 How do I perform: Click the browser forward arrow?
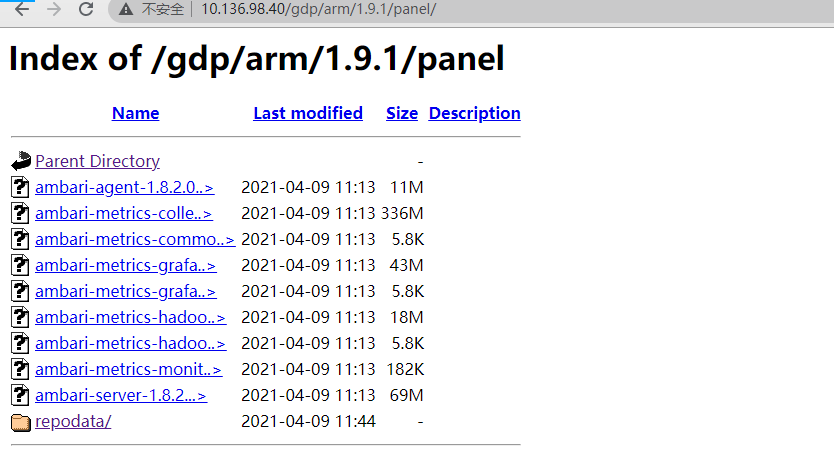tap(54, 9)
